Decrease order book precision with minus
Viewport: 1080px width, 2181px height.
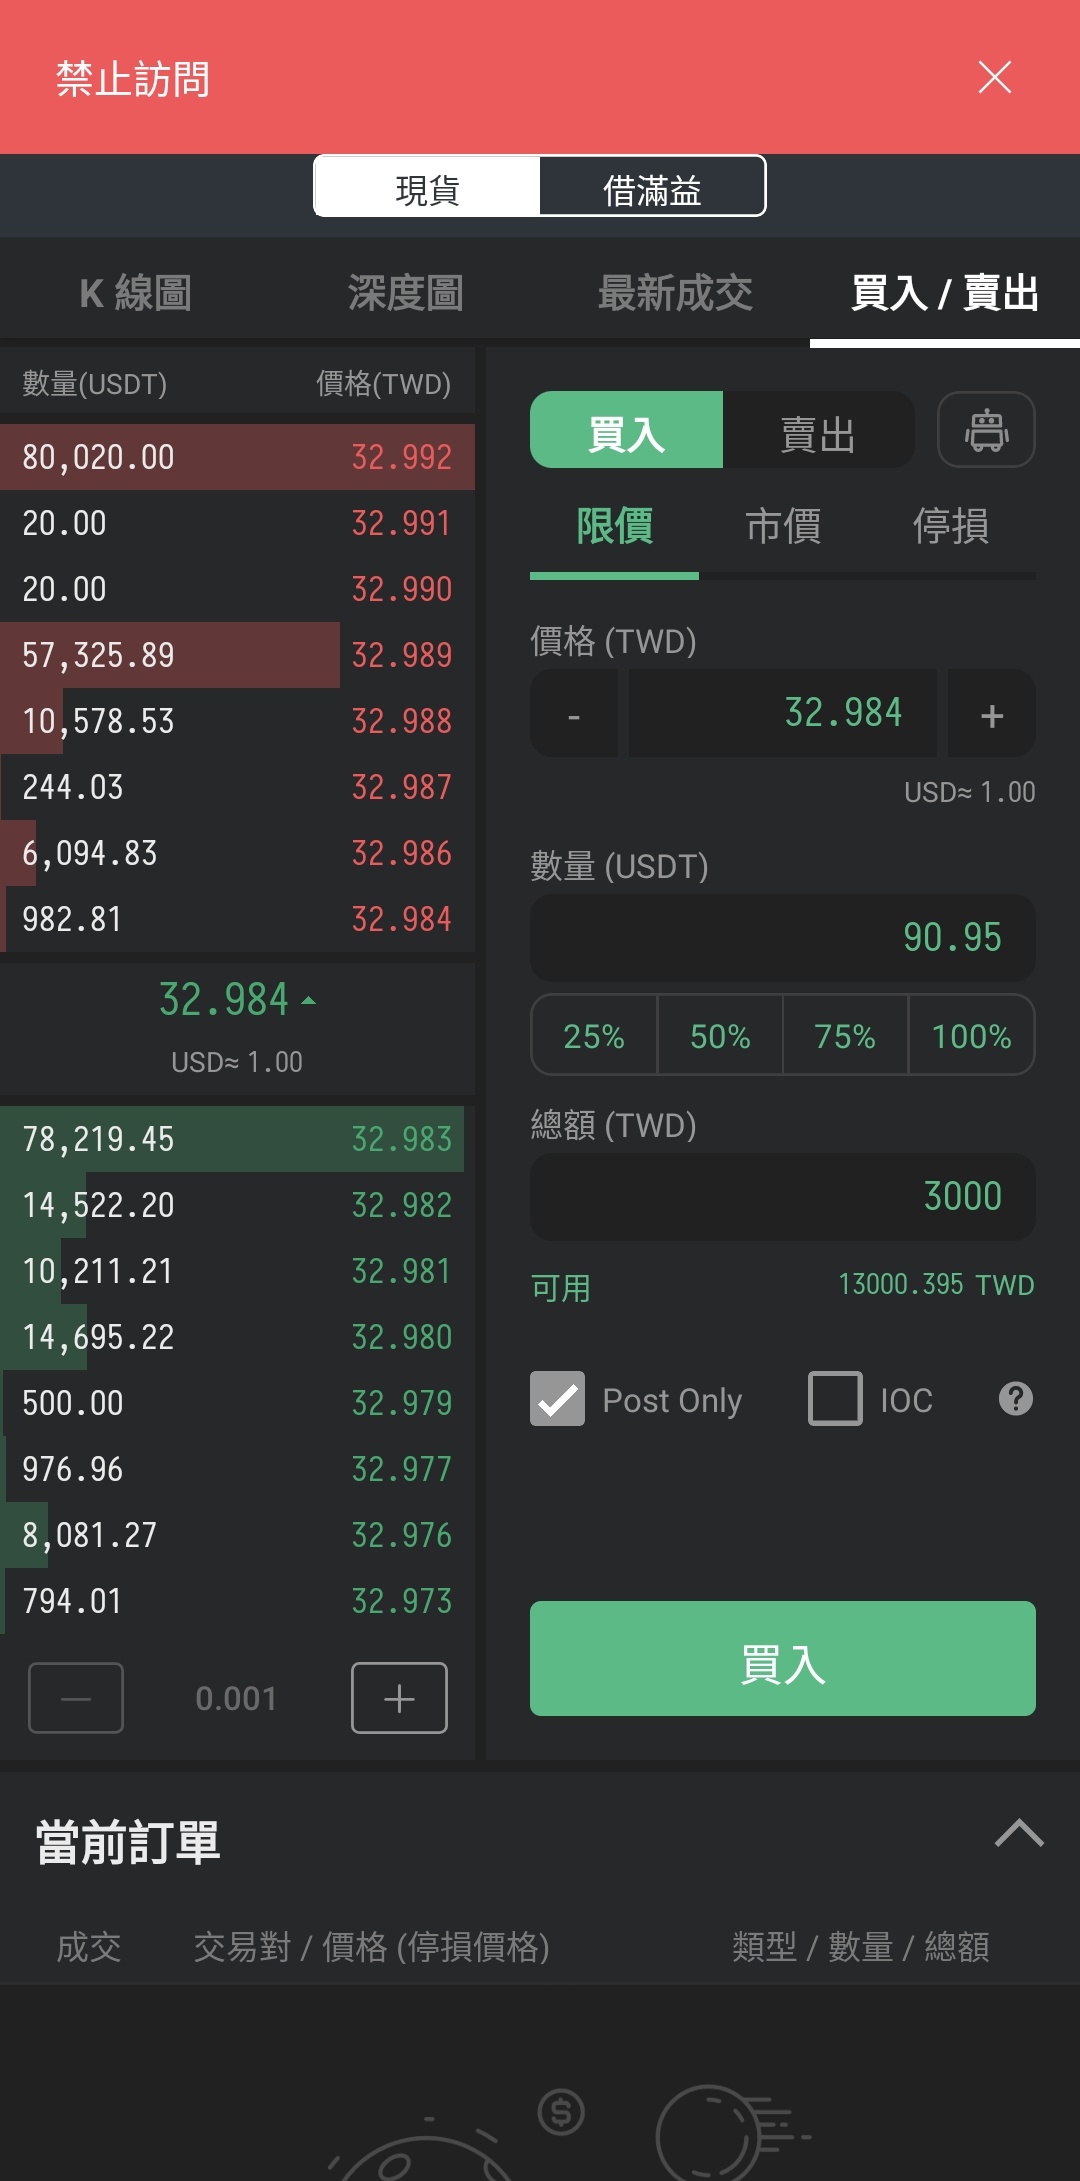coord(76,1698)
